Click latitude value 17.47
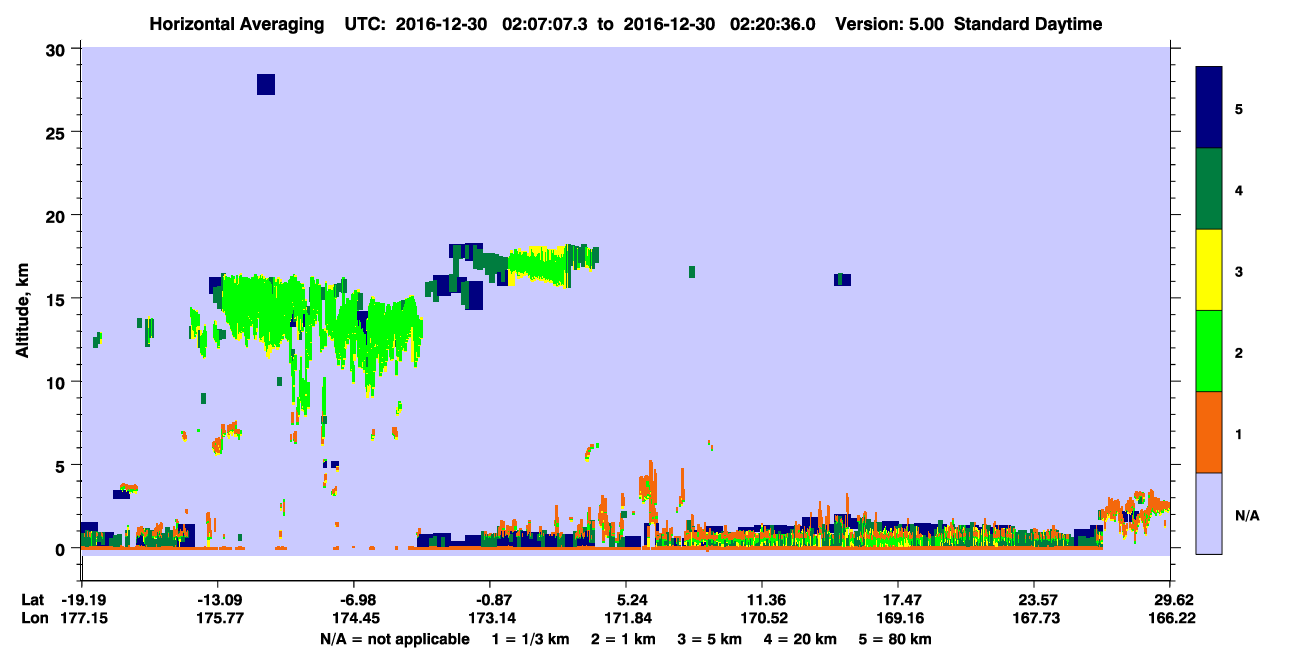 tap(898, 599)
